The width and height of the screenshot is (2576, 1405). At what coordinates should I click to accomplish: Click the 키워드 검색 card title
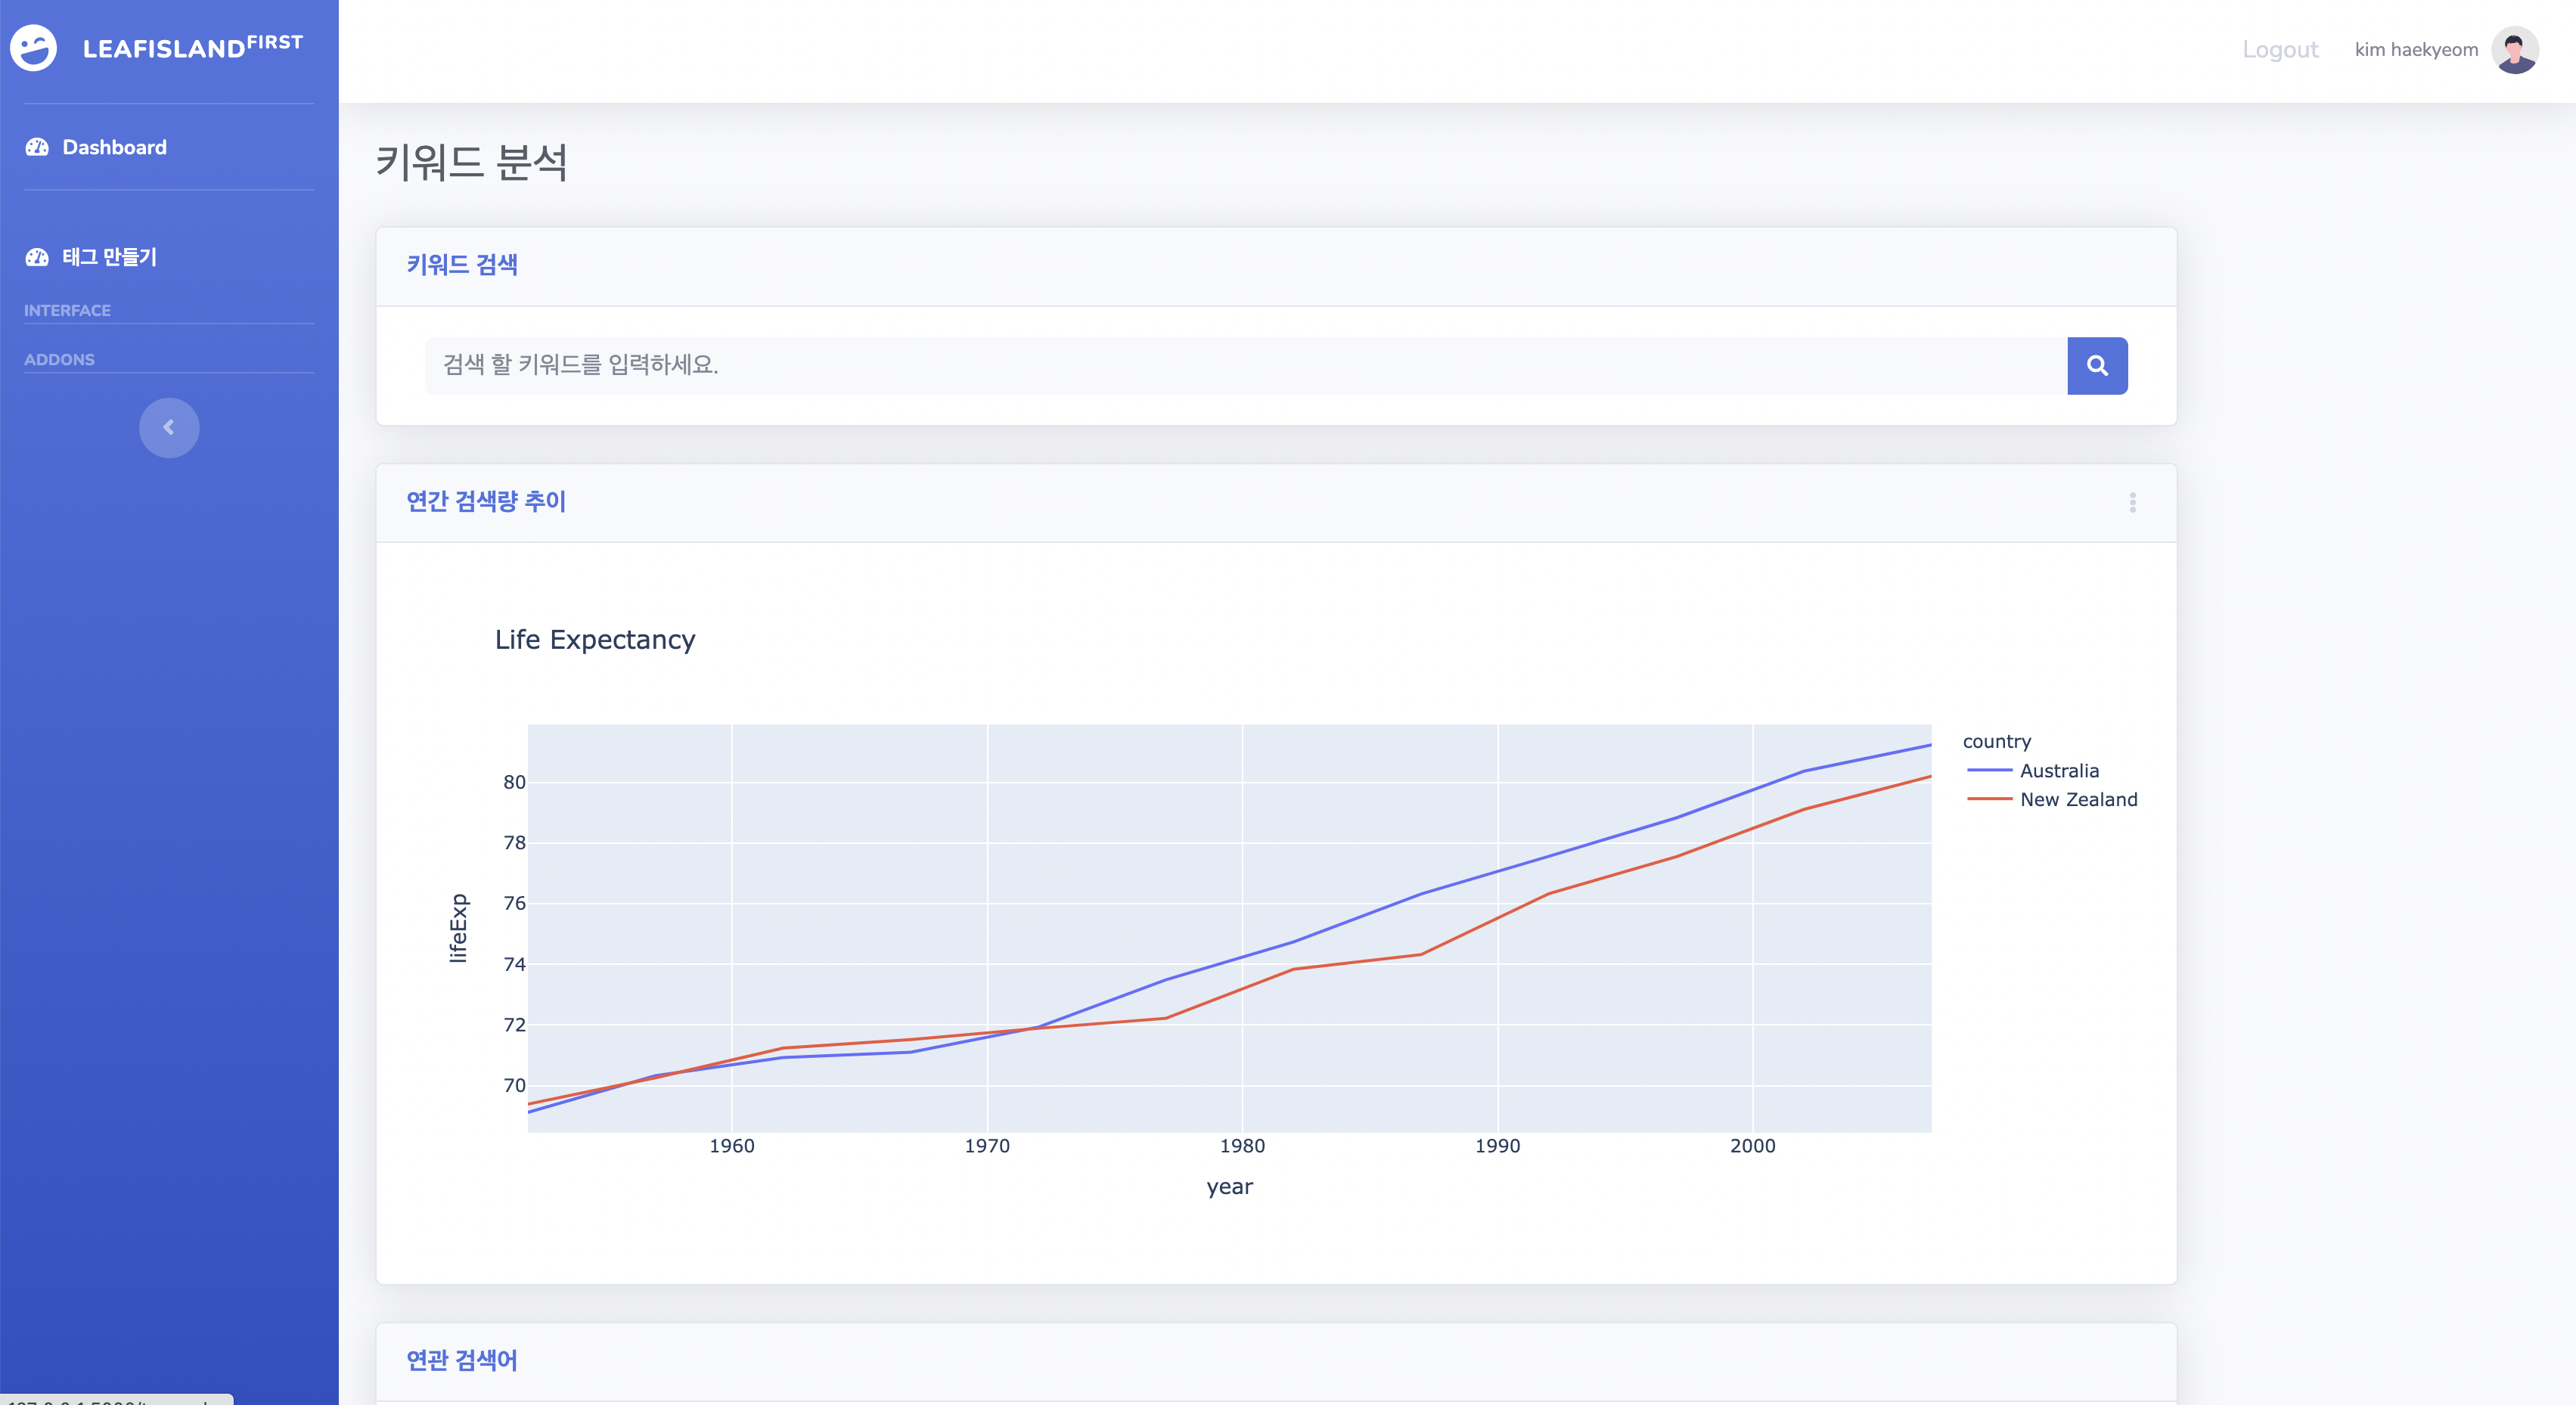click(462, 265)
